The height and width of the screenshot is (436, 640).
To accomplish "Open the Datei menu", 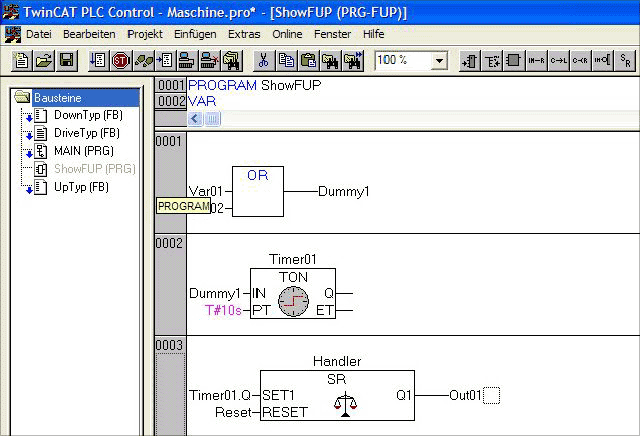I will point(39,34).
